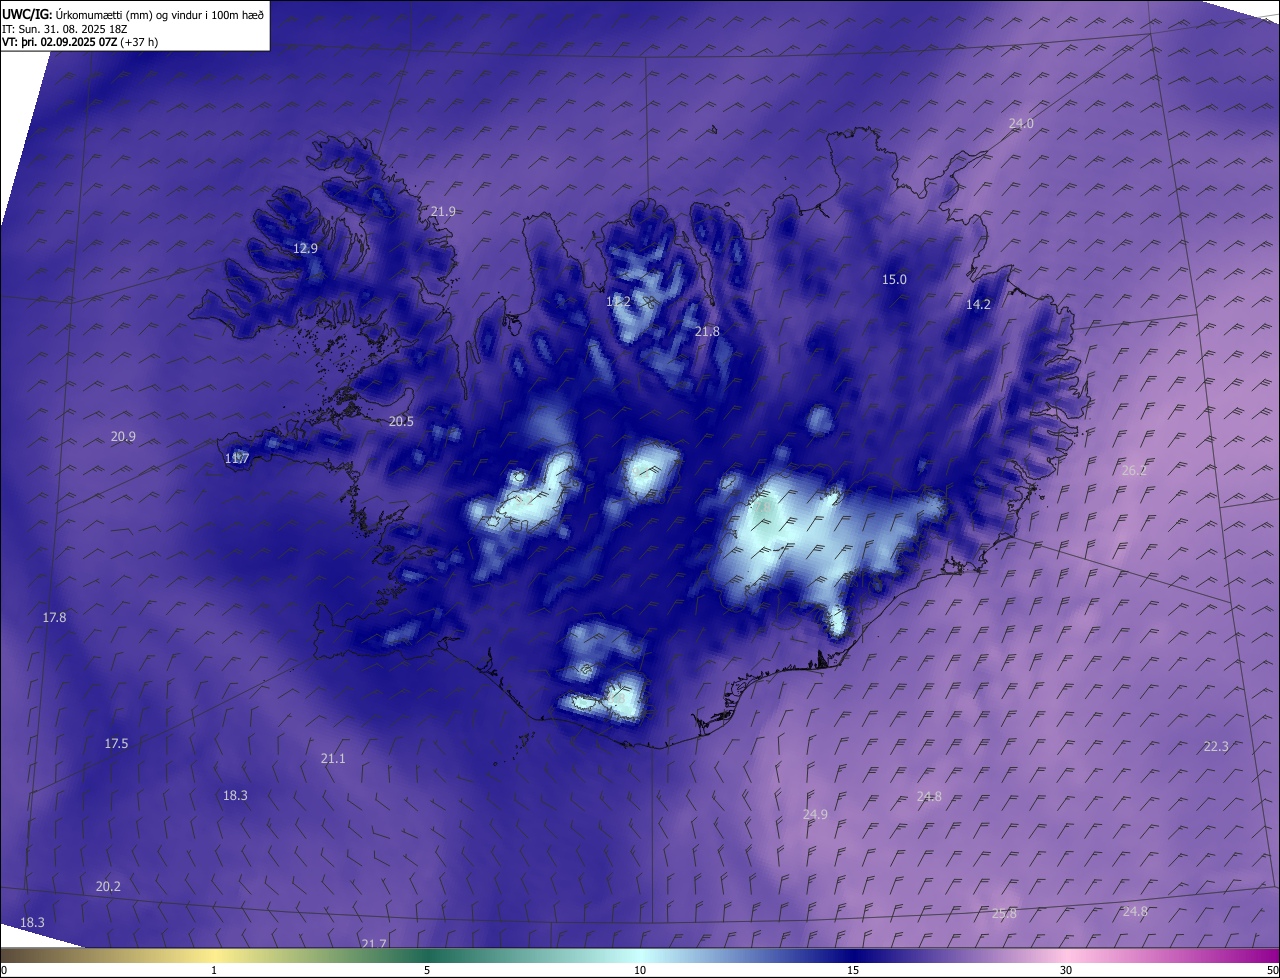
Task: Click the 17.8 value label
Action: tap(54, 618)
